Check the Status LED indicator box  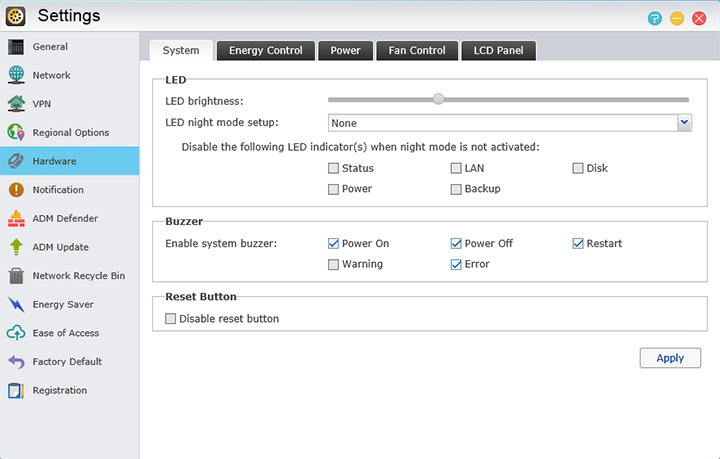[x=334, y=169]
